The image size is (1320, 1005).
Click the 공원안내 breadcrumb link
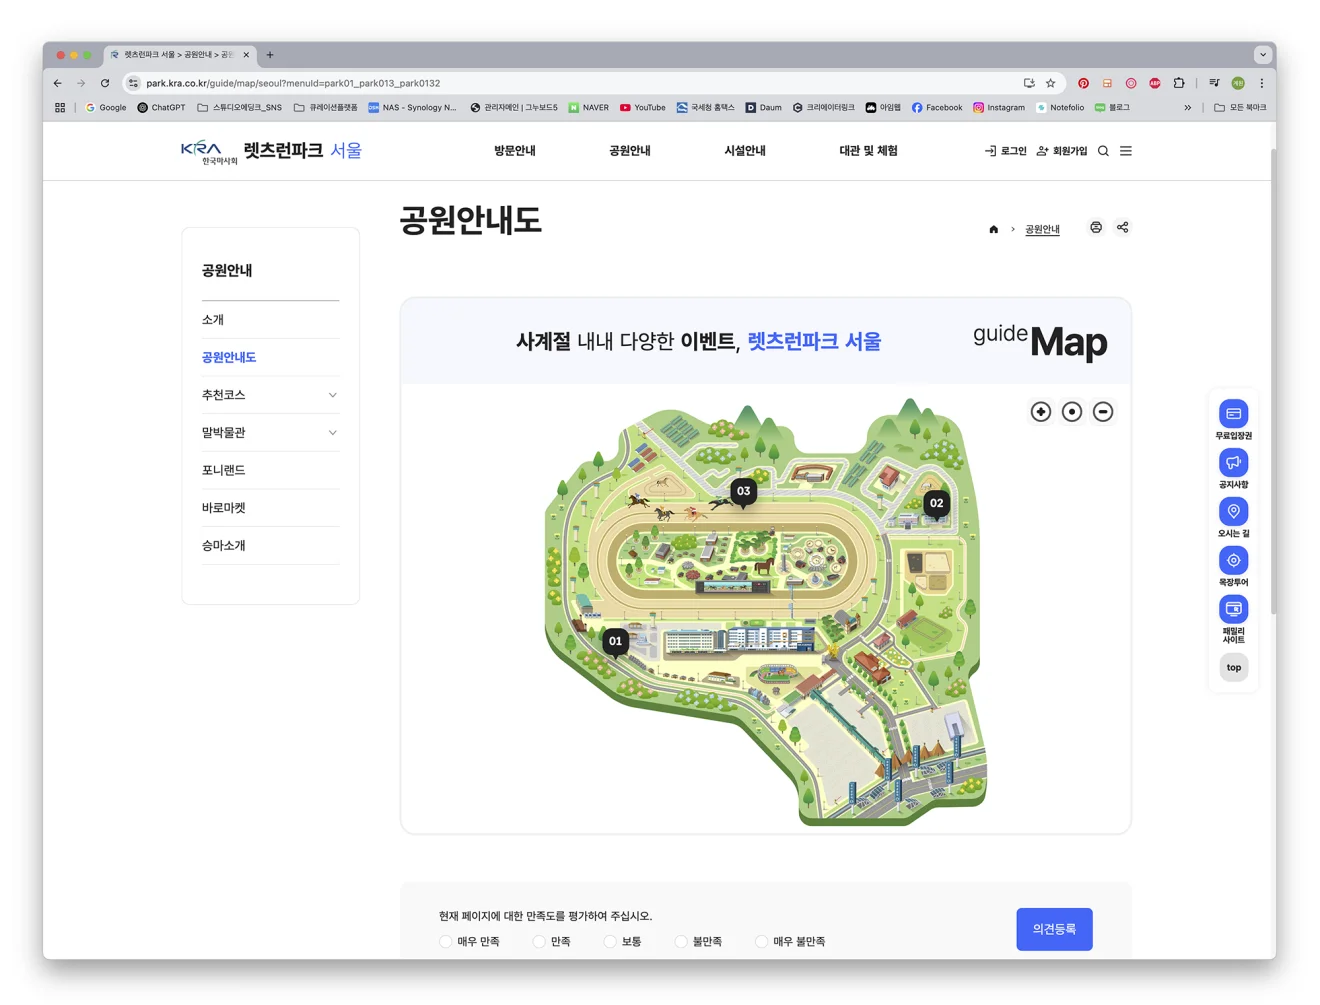pyautogui.click(x=1042, y=229)
